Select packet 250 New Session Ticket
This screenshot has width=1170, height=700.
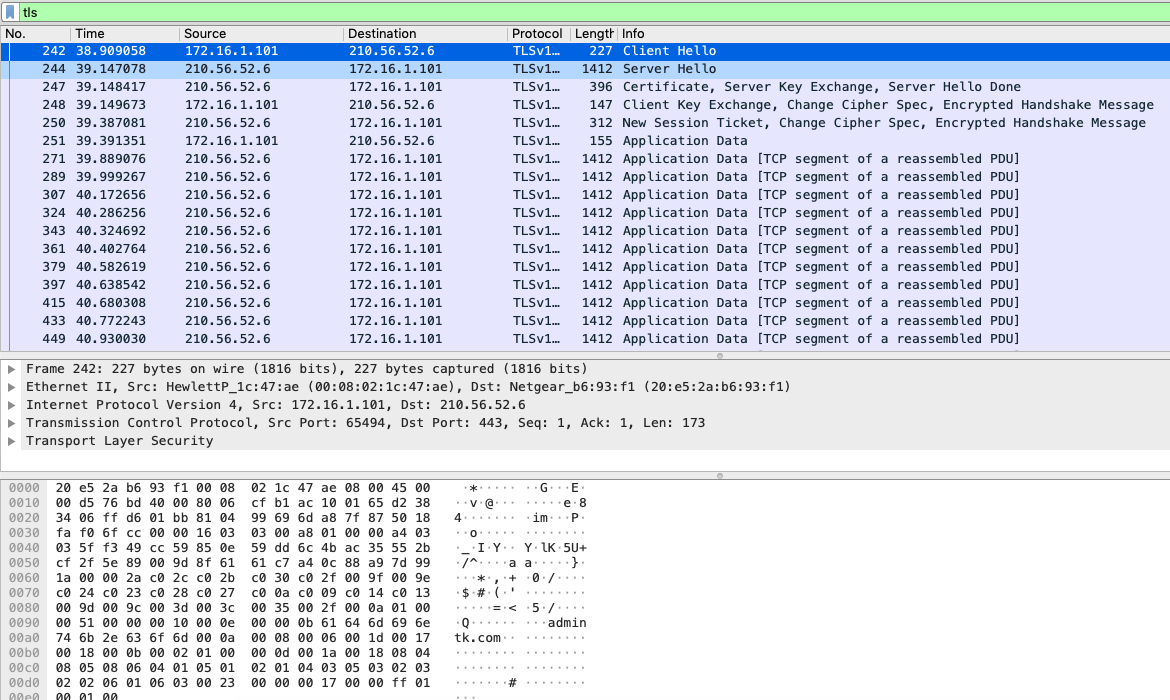tap(585, 122)
